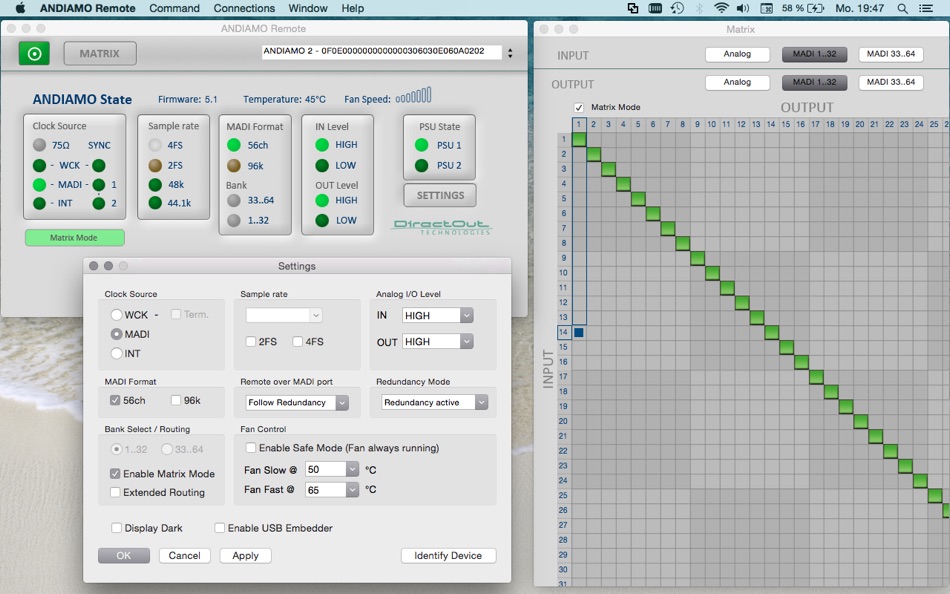The image size is (950, 594).
Task: Select INPUT Analog tab in Matrix
Action: pyautogui.click(x=737, y=54)
